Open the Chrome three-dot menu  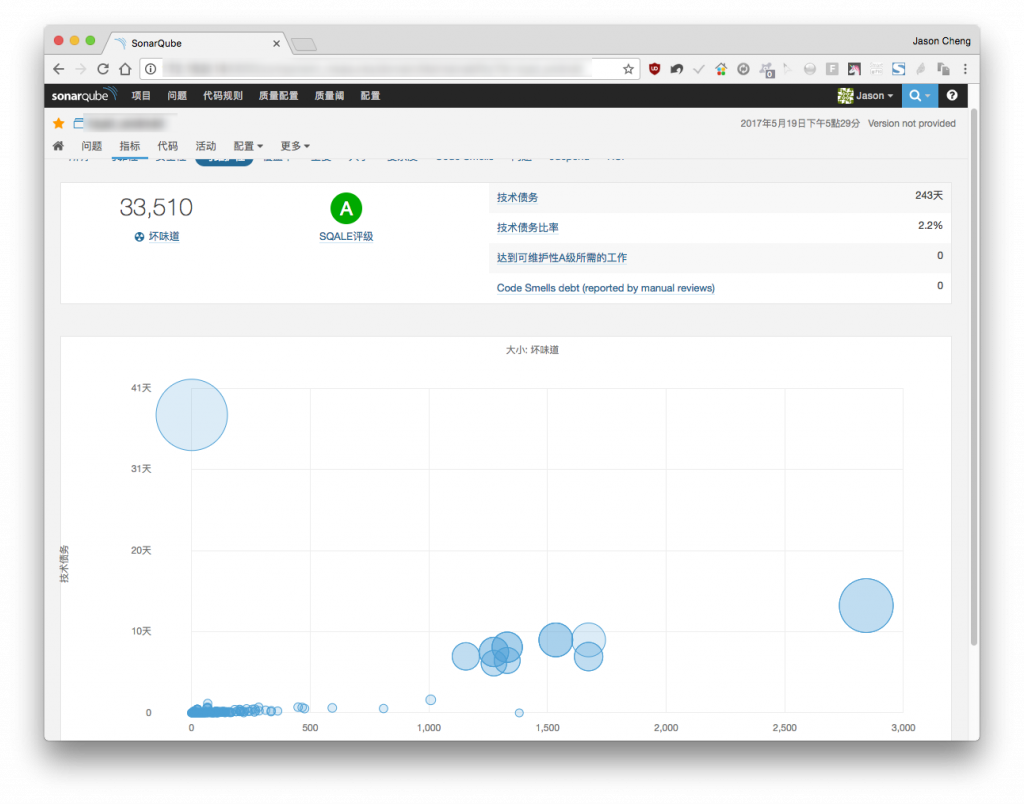(965, 69)
